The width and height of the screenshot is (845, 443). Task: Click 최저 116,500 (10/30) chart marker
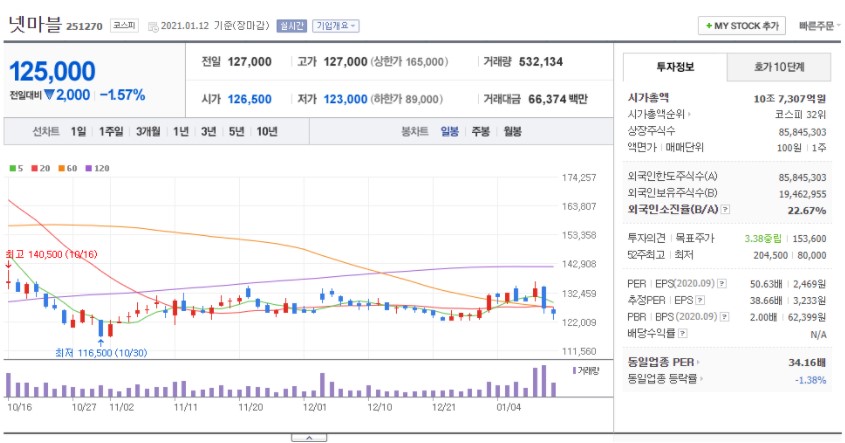tap(101, 353)
